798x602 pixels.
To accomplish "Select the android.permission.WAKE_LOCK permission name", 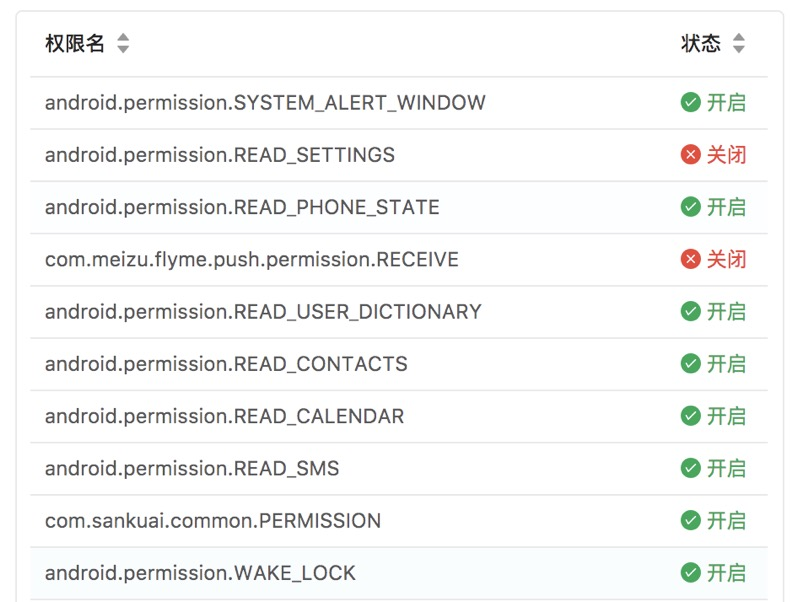I will tap(200, 573).
